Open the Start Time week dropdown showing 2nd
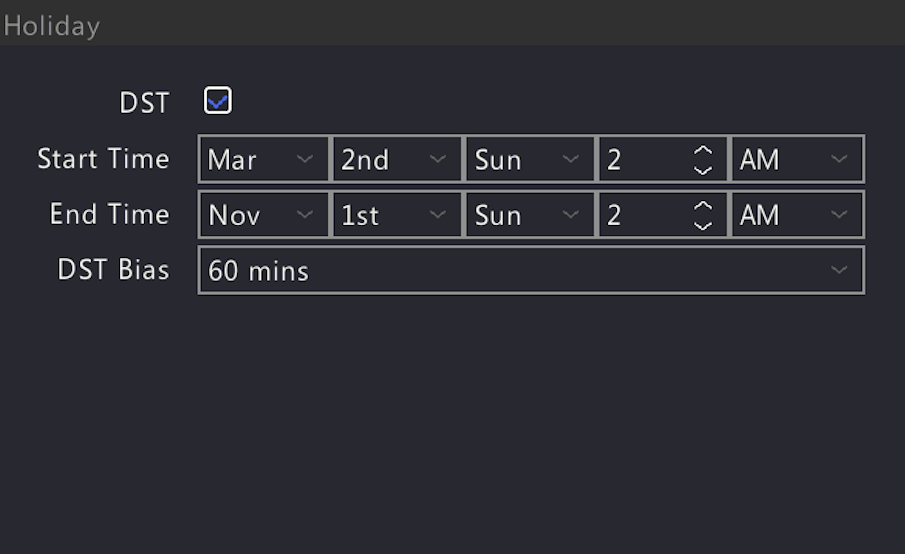The image size is (906, 554). [x=397, y=159]
